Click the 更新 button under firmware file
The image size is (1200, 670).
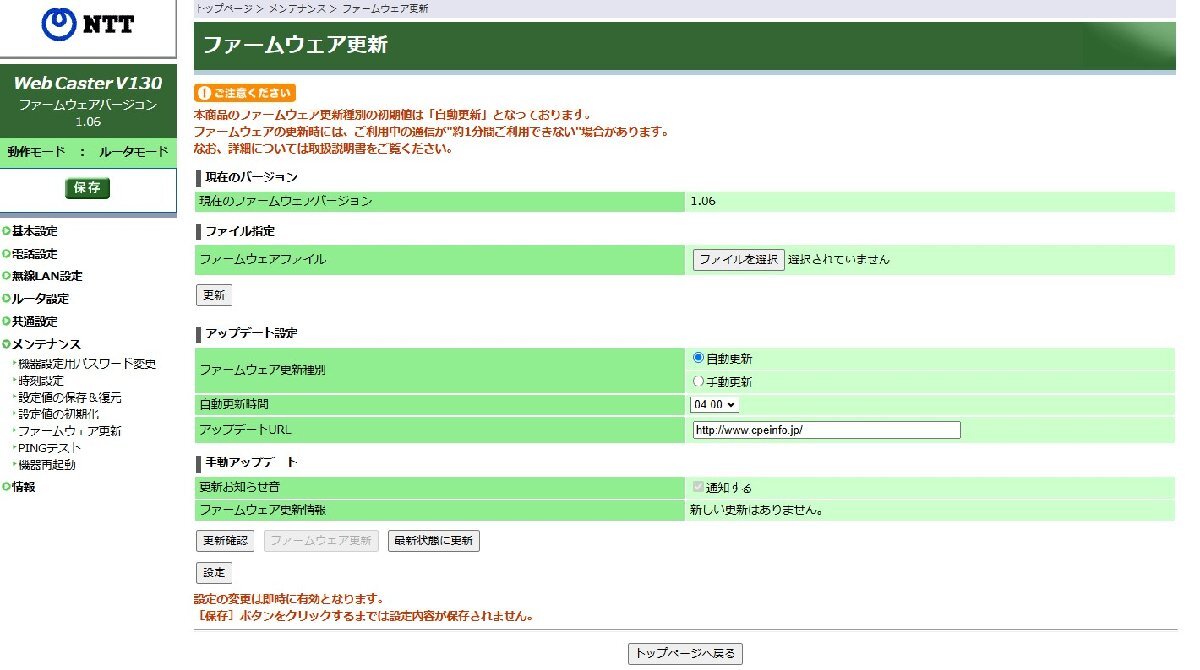pyautogui.click(x=213, y=296)
